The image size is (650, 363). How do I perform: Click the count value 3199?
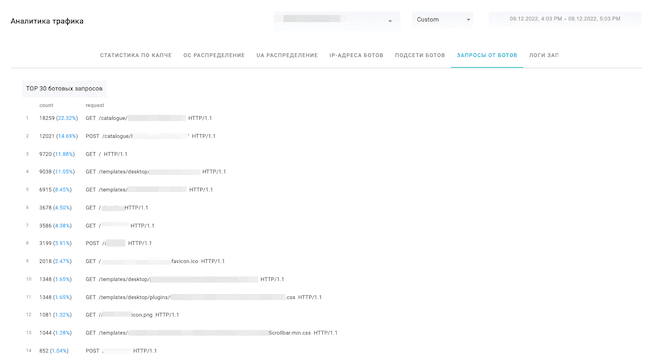coord(46,243)
